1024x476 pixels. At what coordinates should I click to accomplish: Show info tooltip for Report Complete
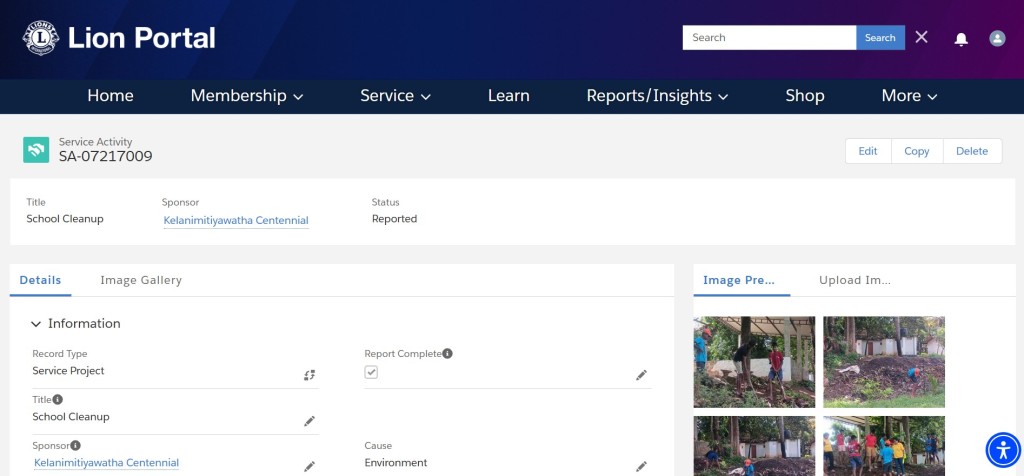(447, 353)
